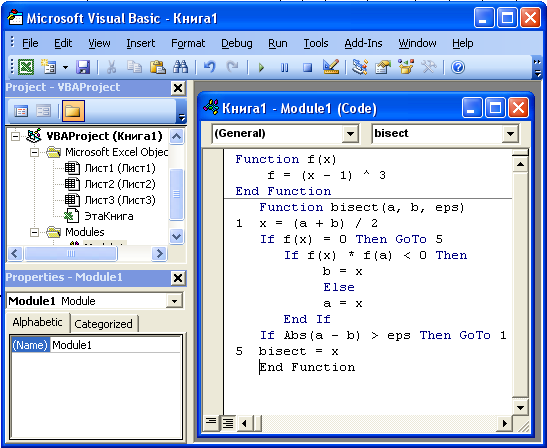Click the Insert UserForm toolbar icon
Image resolution: width=547 pixels, height=448 pixels.
coord(49,67)
